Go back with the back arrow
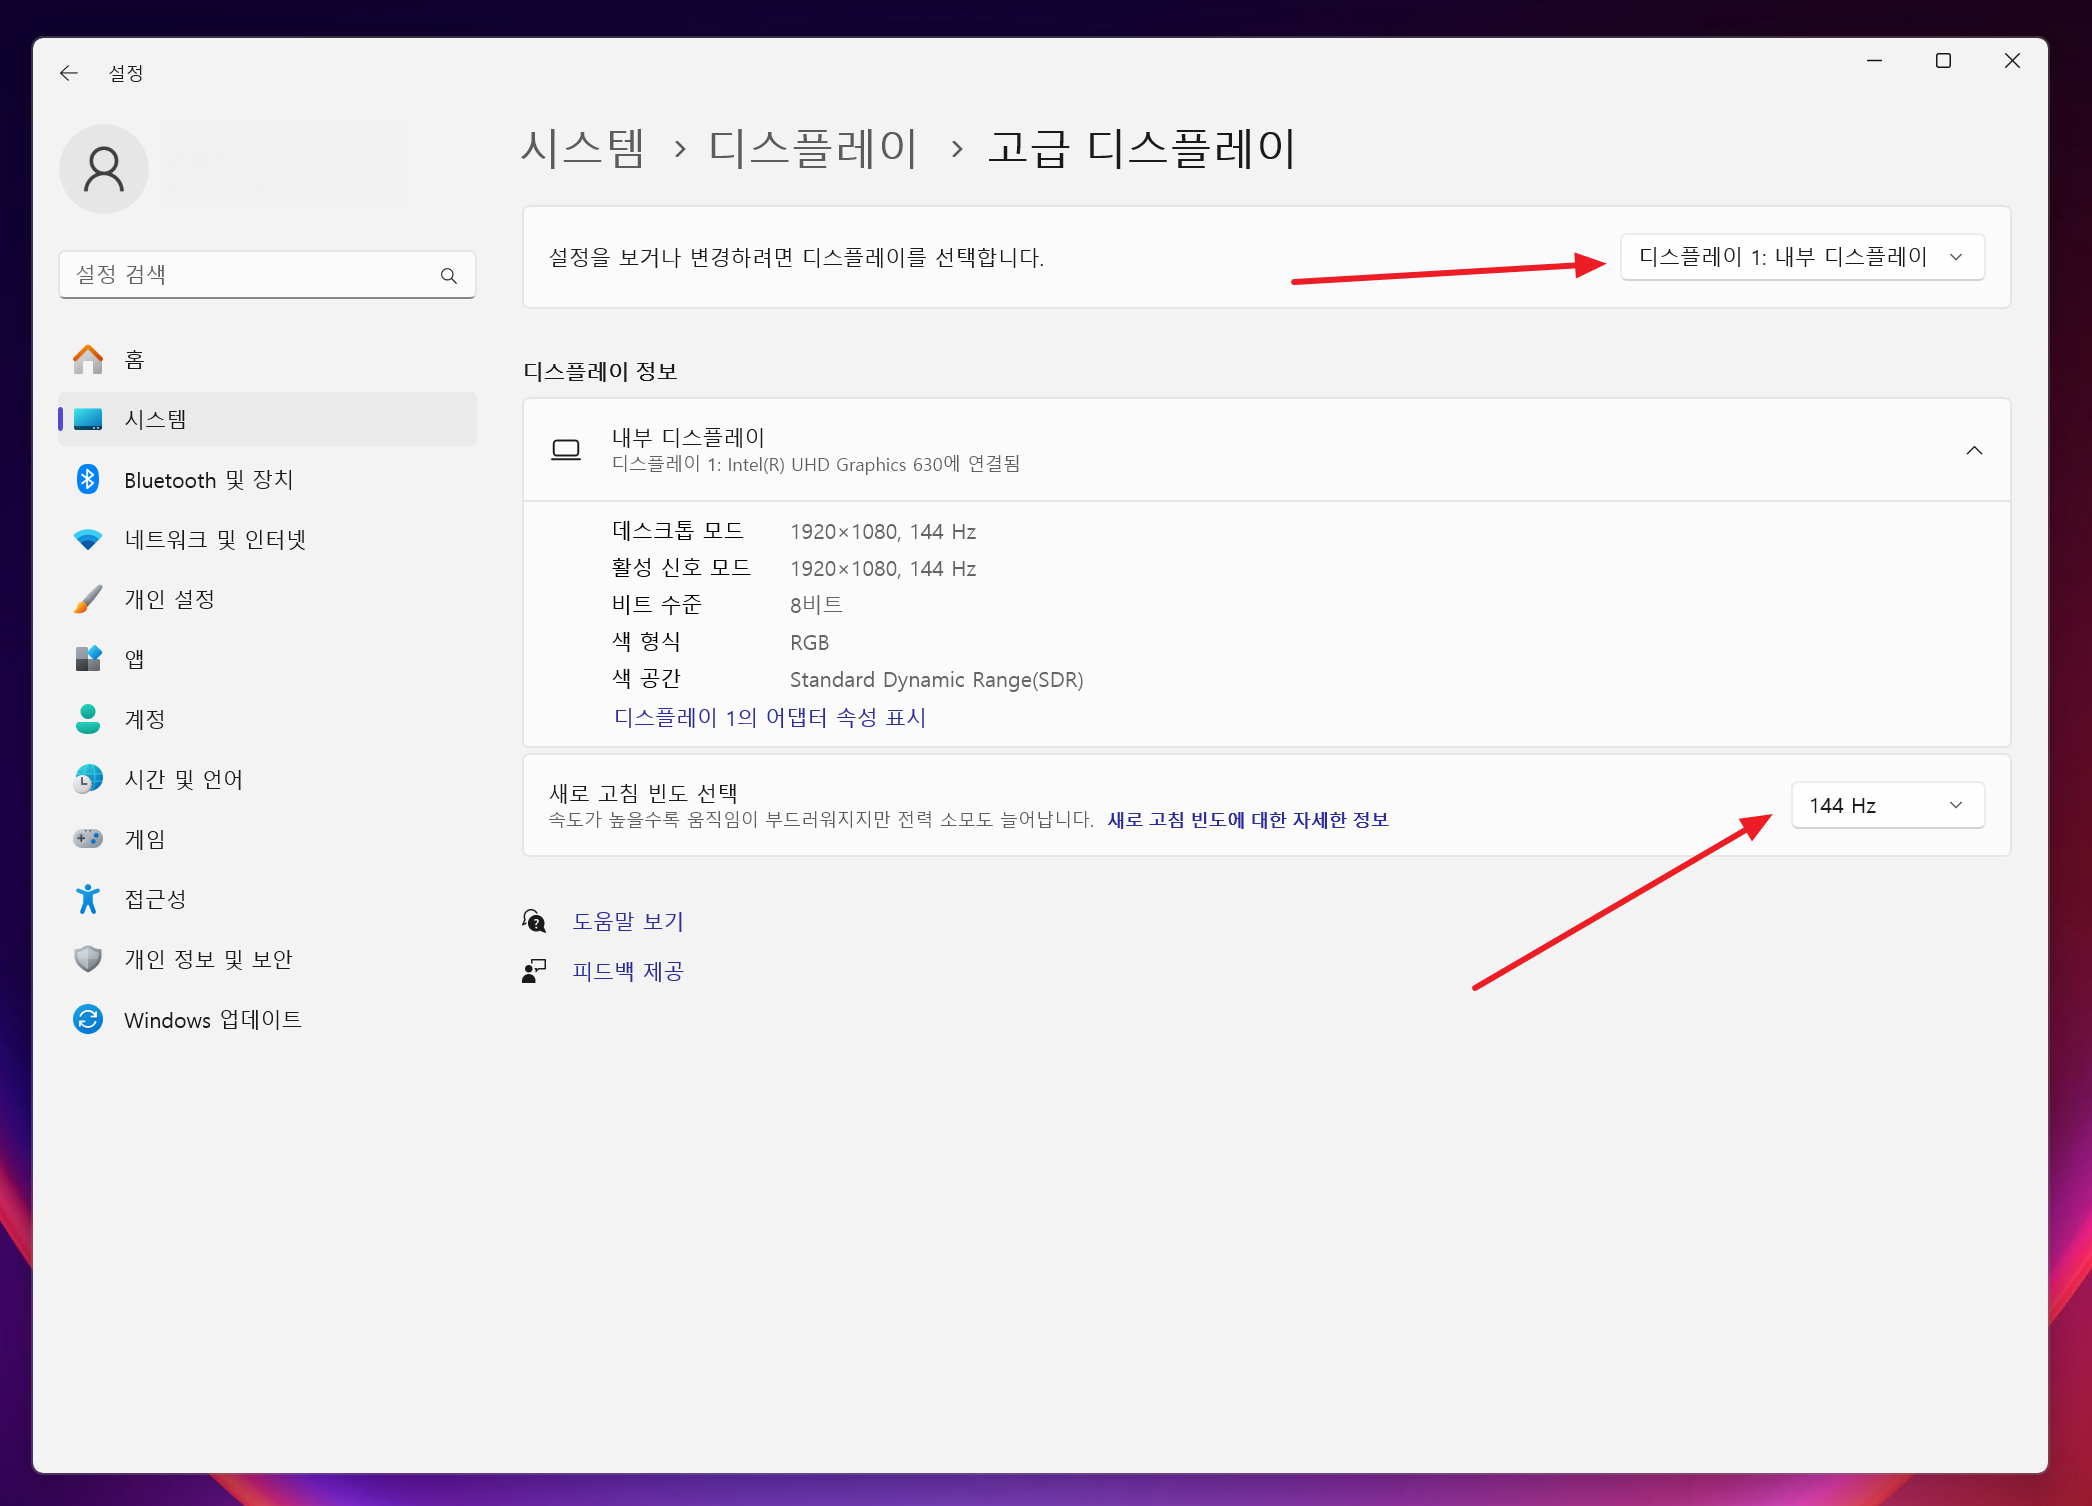 pos(68,73)
